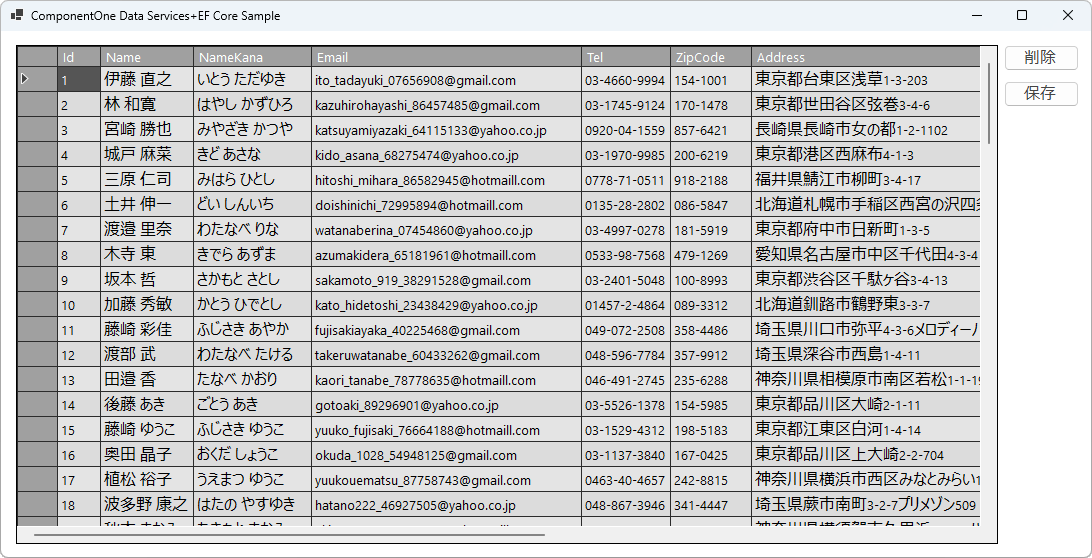Click the application icon in title bar

tap(17, 16)
